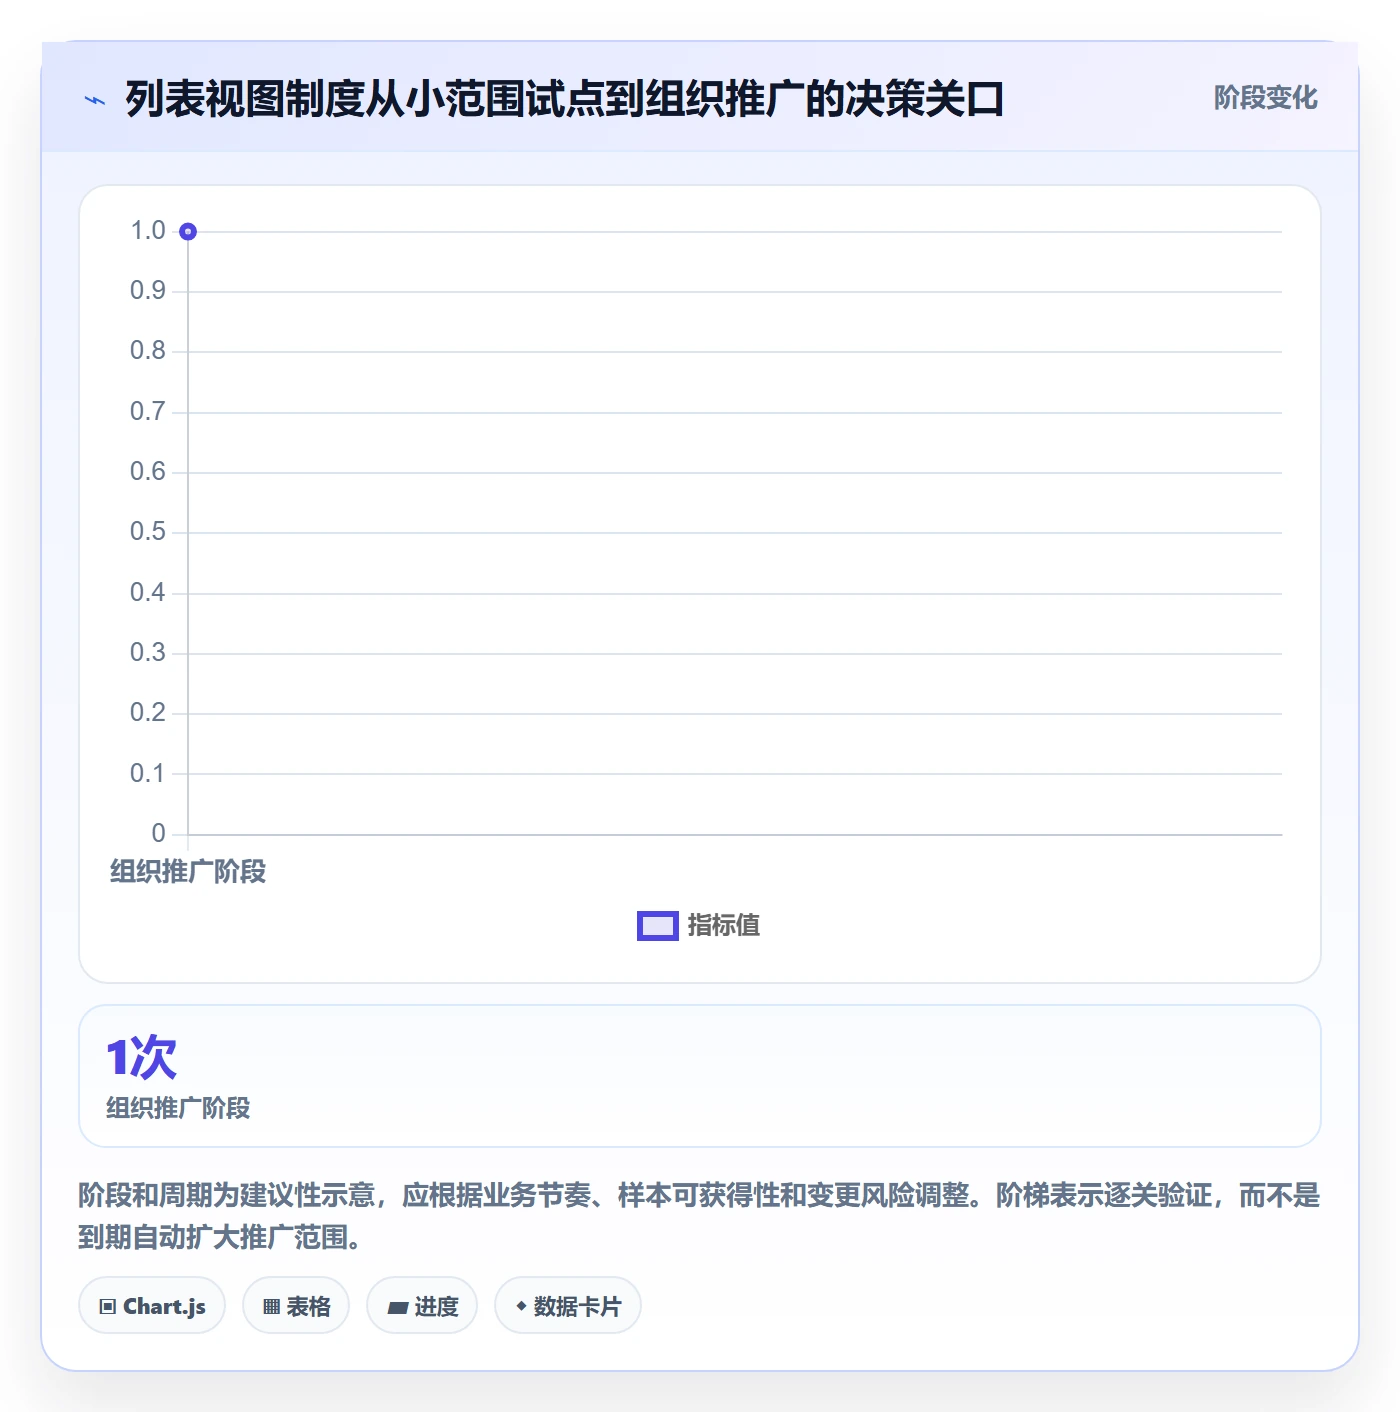Click the 阶段变化 label in the header
Image resolution: width=1400 pixels, height=1412 pixels.
pyautogui.click(x=1265, y=98)
